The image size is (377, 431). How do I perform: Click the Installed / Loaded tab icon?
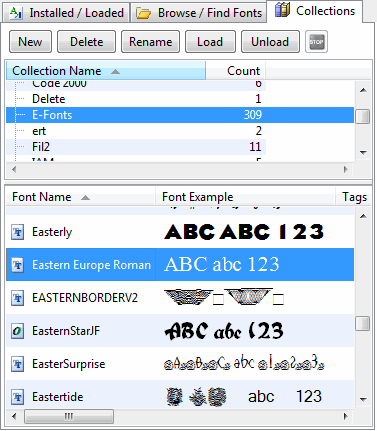[16, 13]
